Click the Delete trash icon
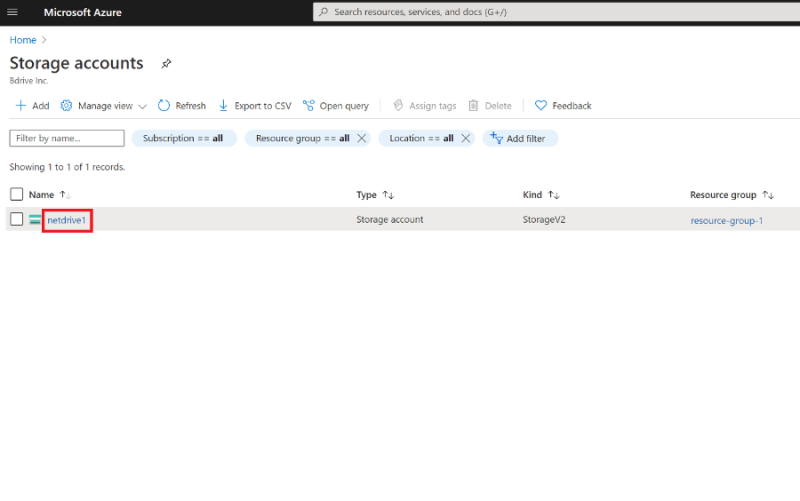800x501 pixels. [x=473, y=106]
